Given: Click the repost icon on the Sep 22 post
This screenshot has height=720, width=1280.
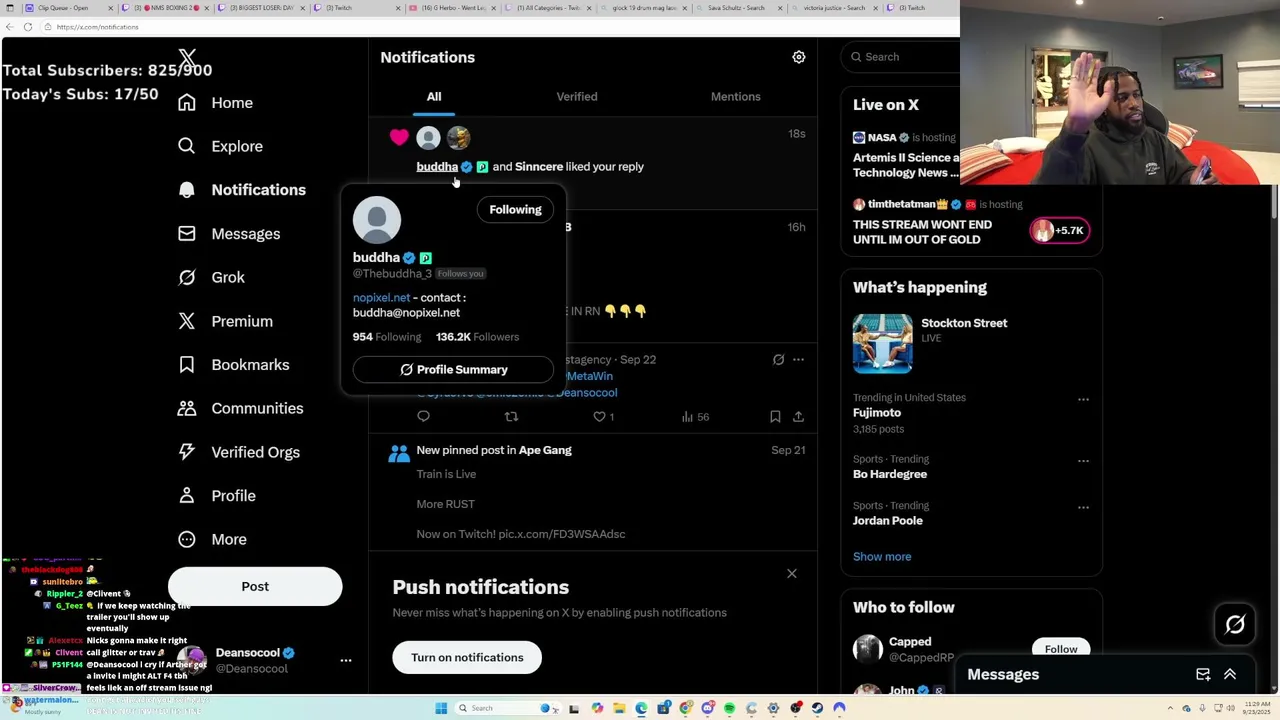Looking at the screenshot, I should 511,417.
